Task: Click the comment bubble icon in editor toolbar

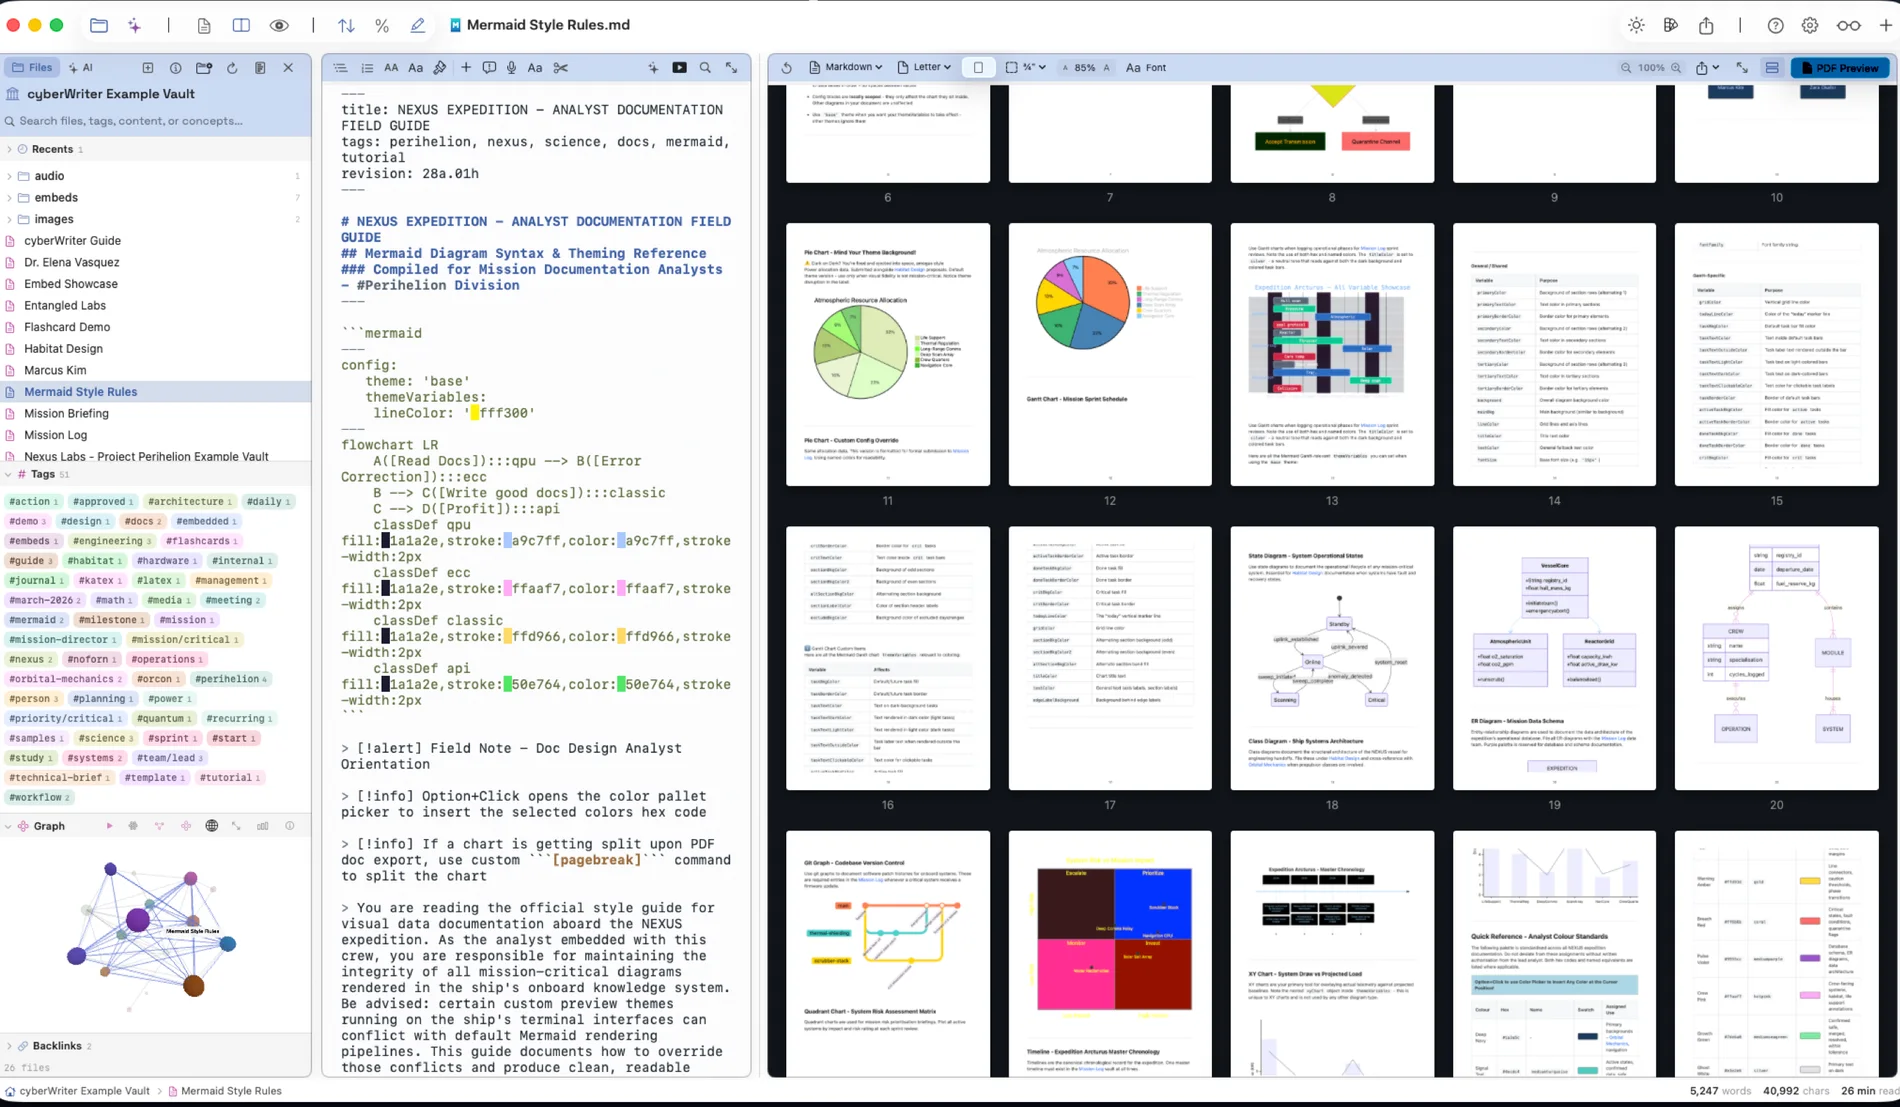Action: tap(489, 68)
